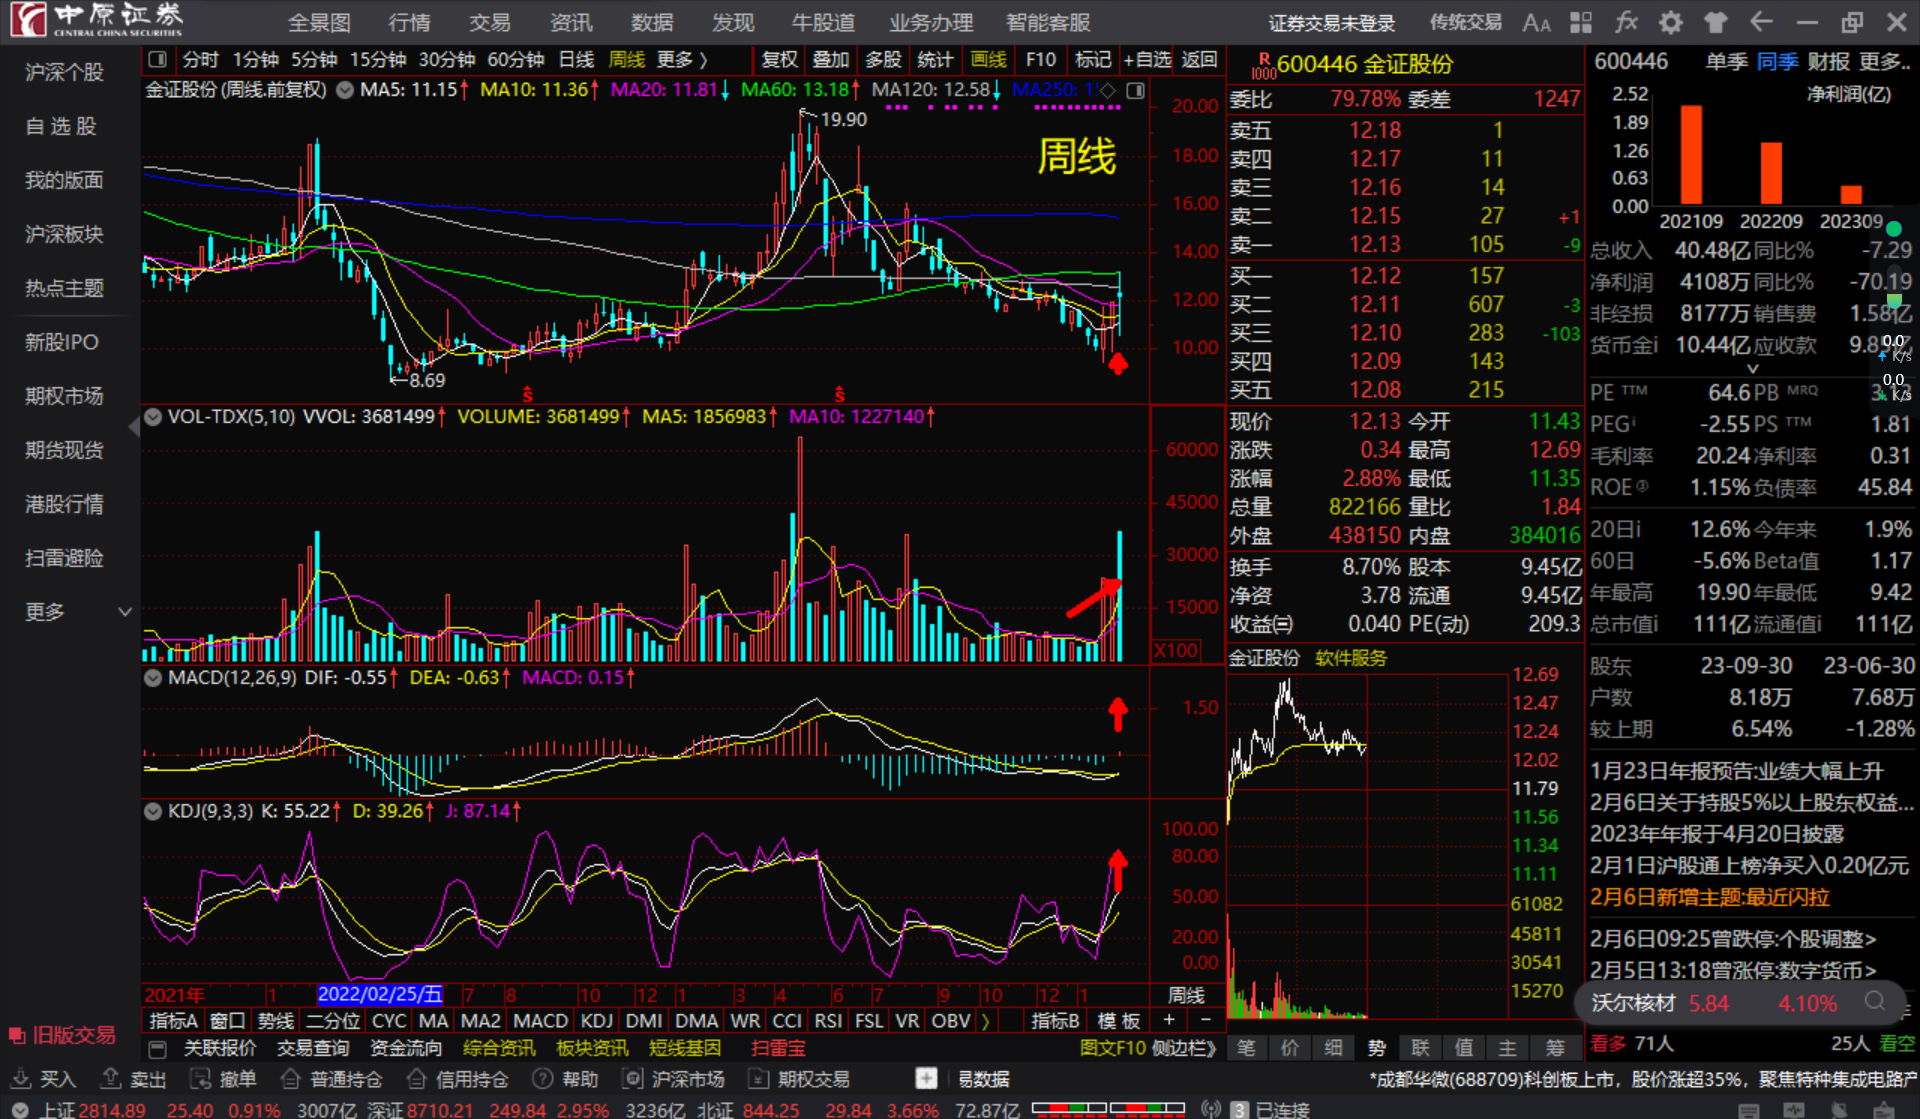Open the skin theme shirt icon
1920x1119 pixels.
point(1716,22)
